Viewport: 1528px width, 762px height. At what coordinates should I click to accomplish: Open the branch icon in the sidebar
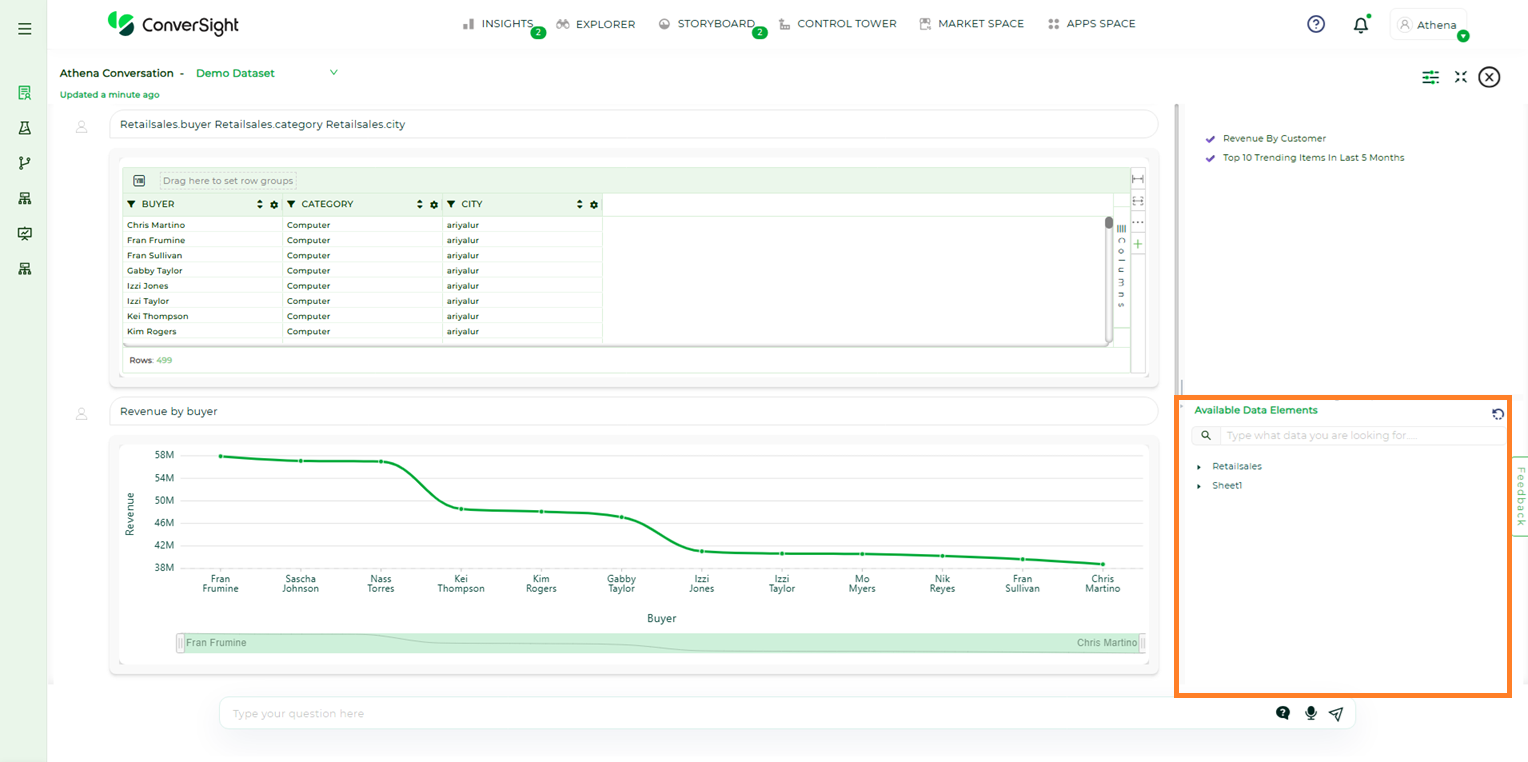(25, 163)
